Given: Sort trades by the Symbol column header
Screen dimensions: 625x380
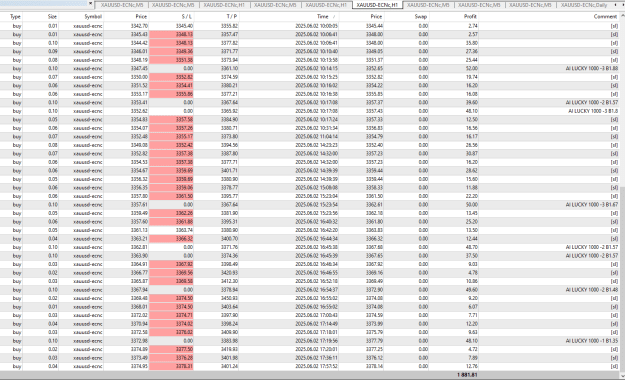Looking at the screenshot, I should (x=93, y=17).
